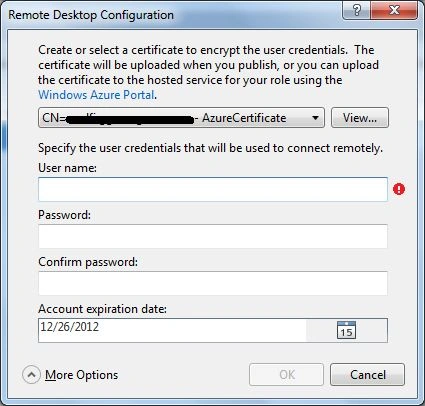Image resolution: width=425 pixels, height=406 pixels.
Task: Click the question mark help button
Action: [x=356, y=10]
